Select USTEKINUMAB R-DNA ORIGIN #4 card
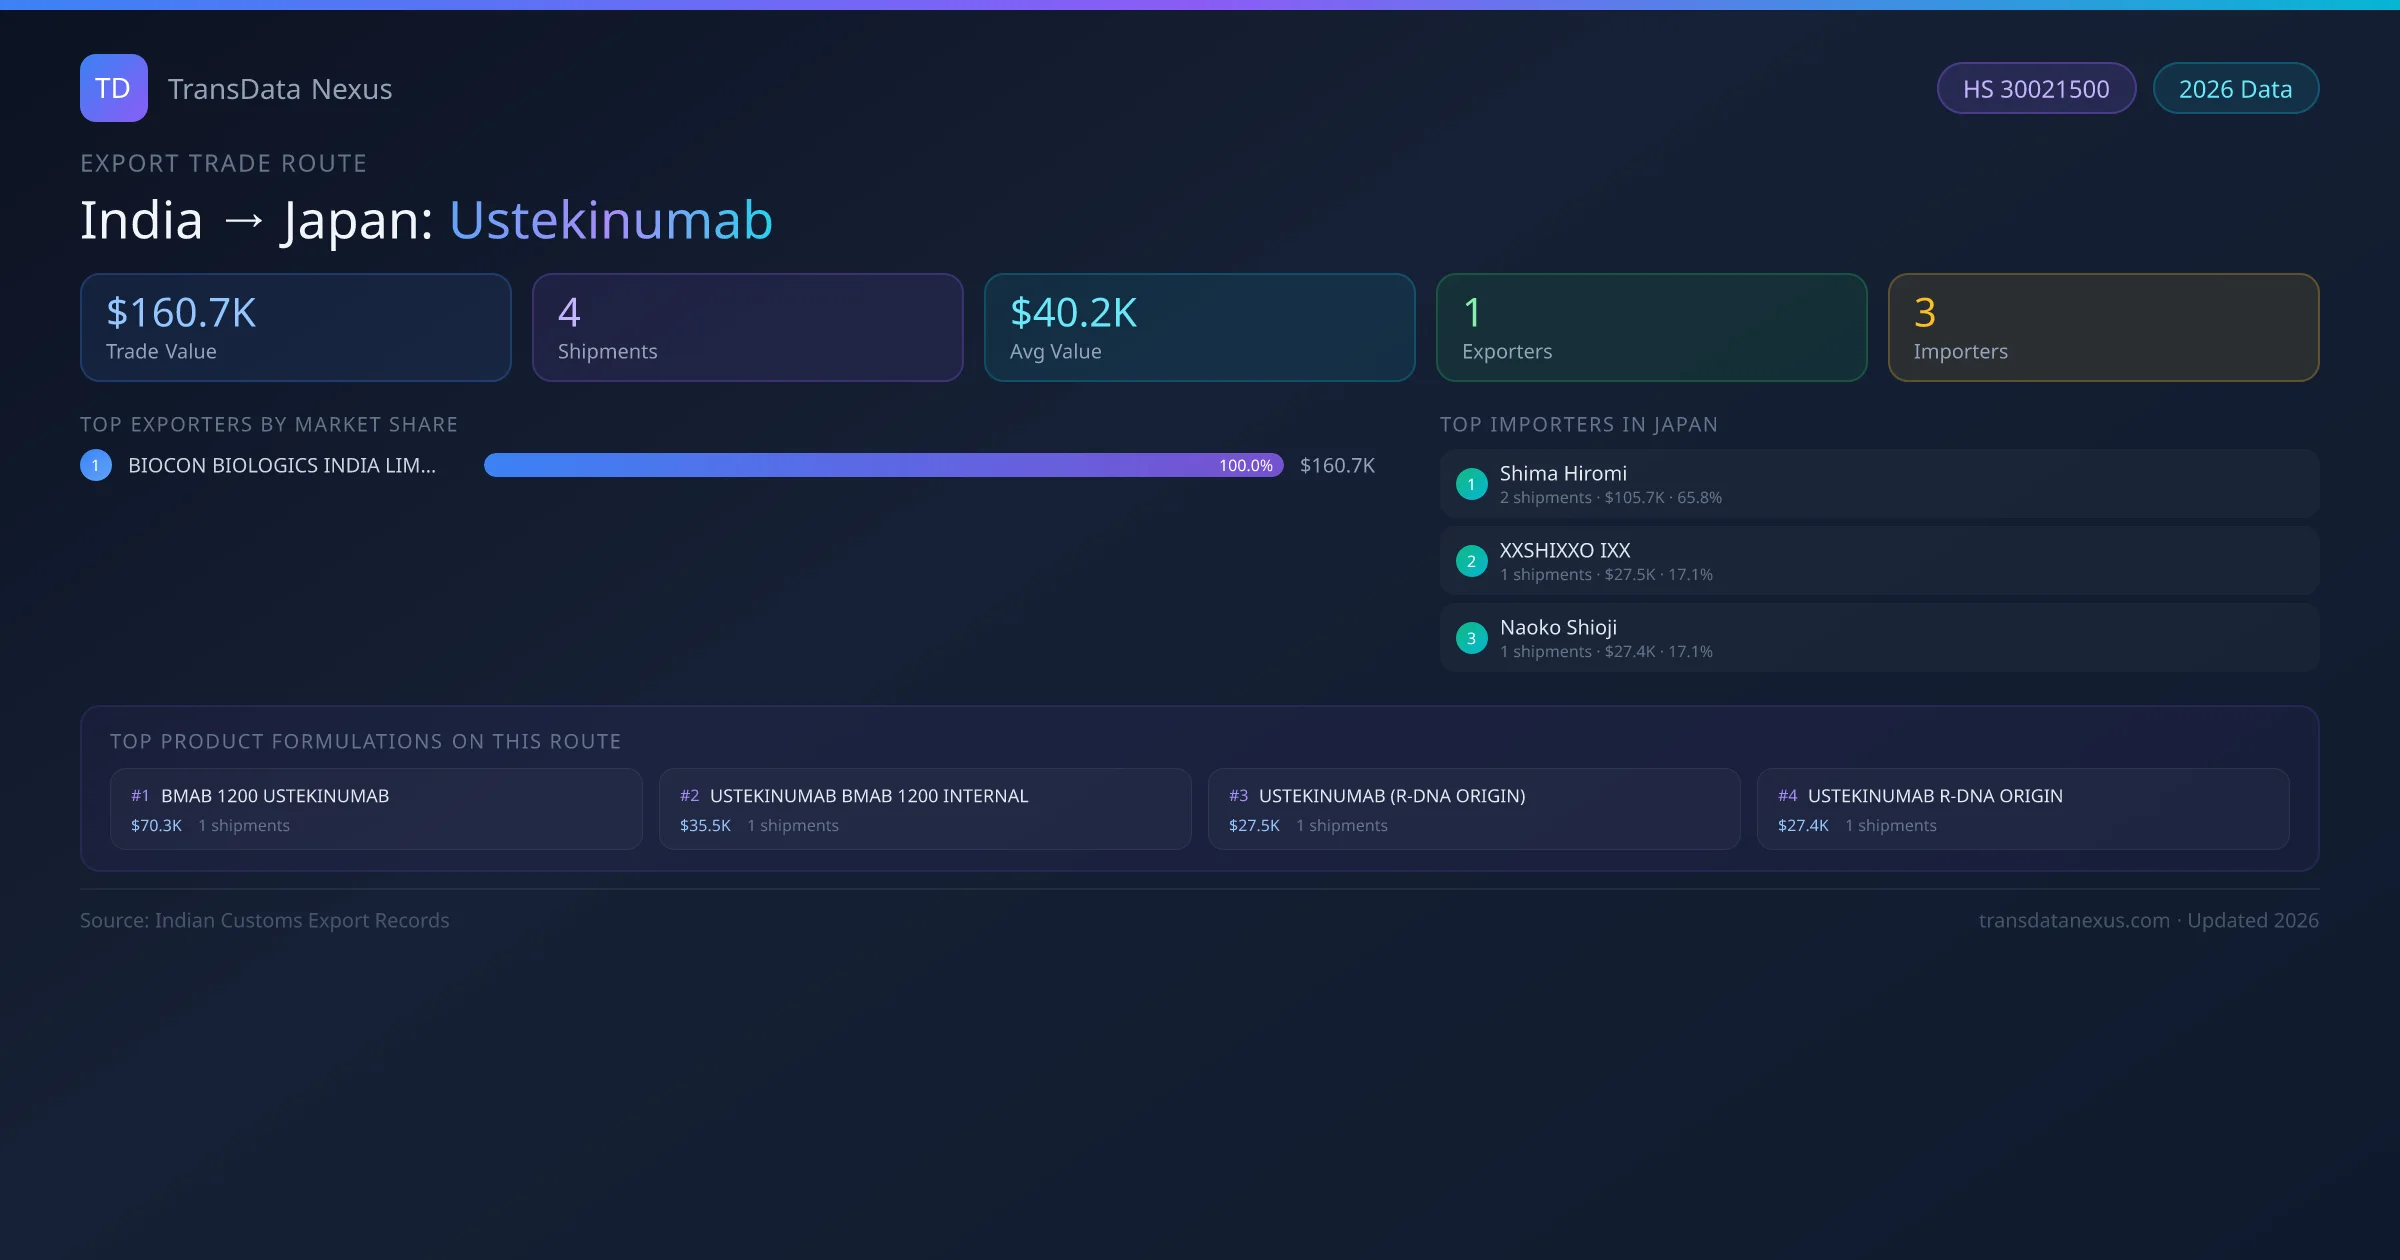The height and width of the screenshot is (1260, 2400). 2022,809
